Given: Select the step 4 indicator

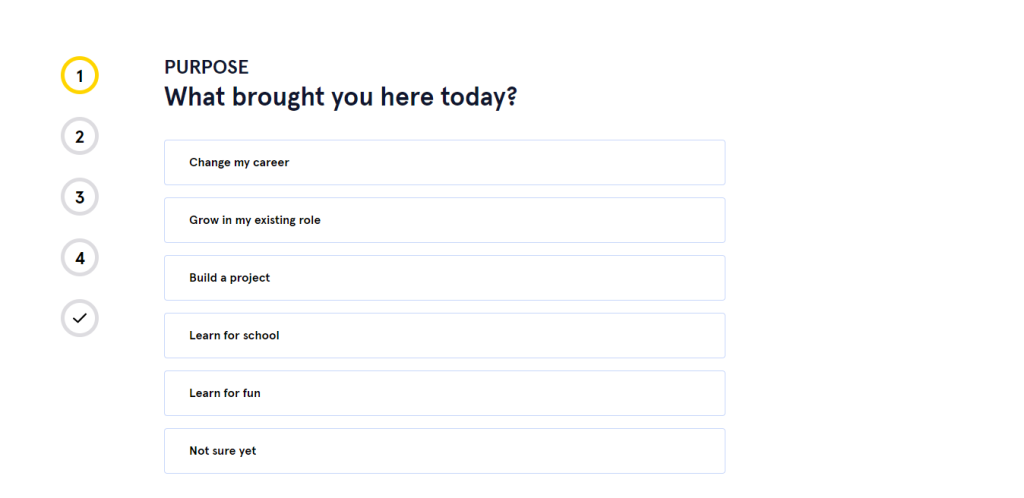Looking at the screenshot, I should tap(80, 258).
